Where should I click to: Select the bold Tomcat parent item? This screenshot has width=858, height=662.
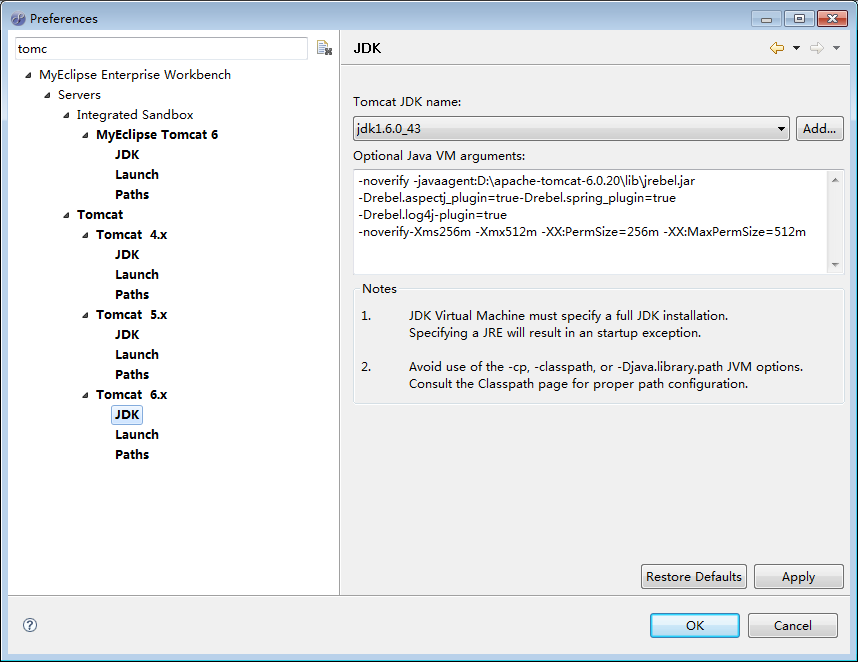pos(100,214)
